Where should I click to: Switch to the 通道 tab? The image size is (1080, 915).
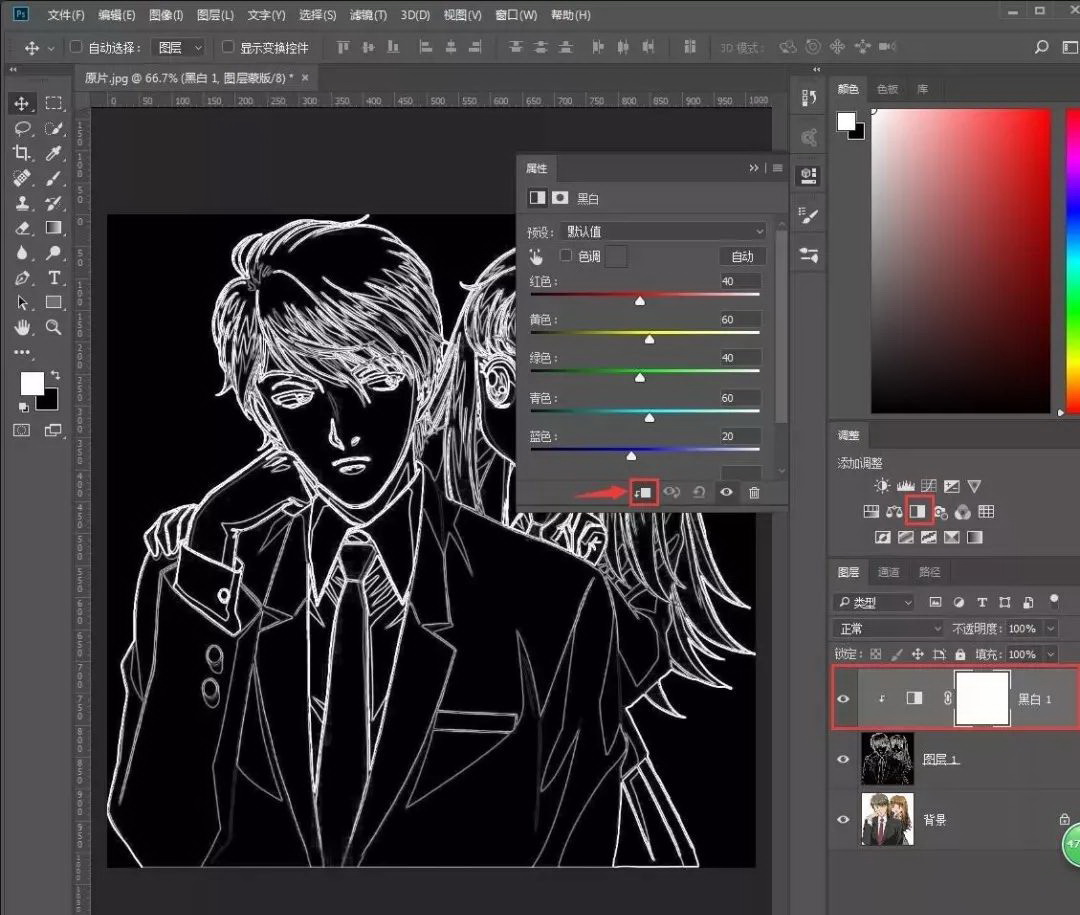(888, 572)
